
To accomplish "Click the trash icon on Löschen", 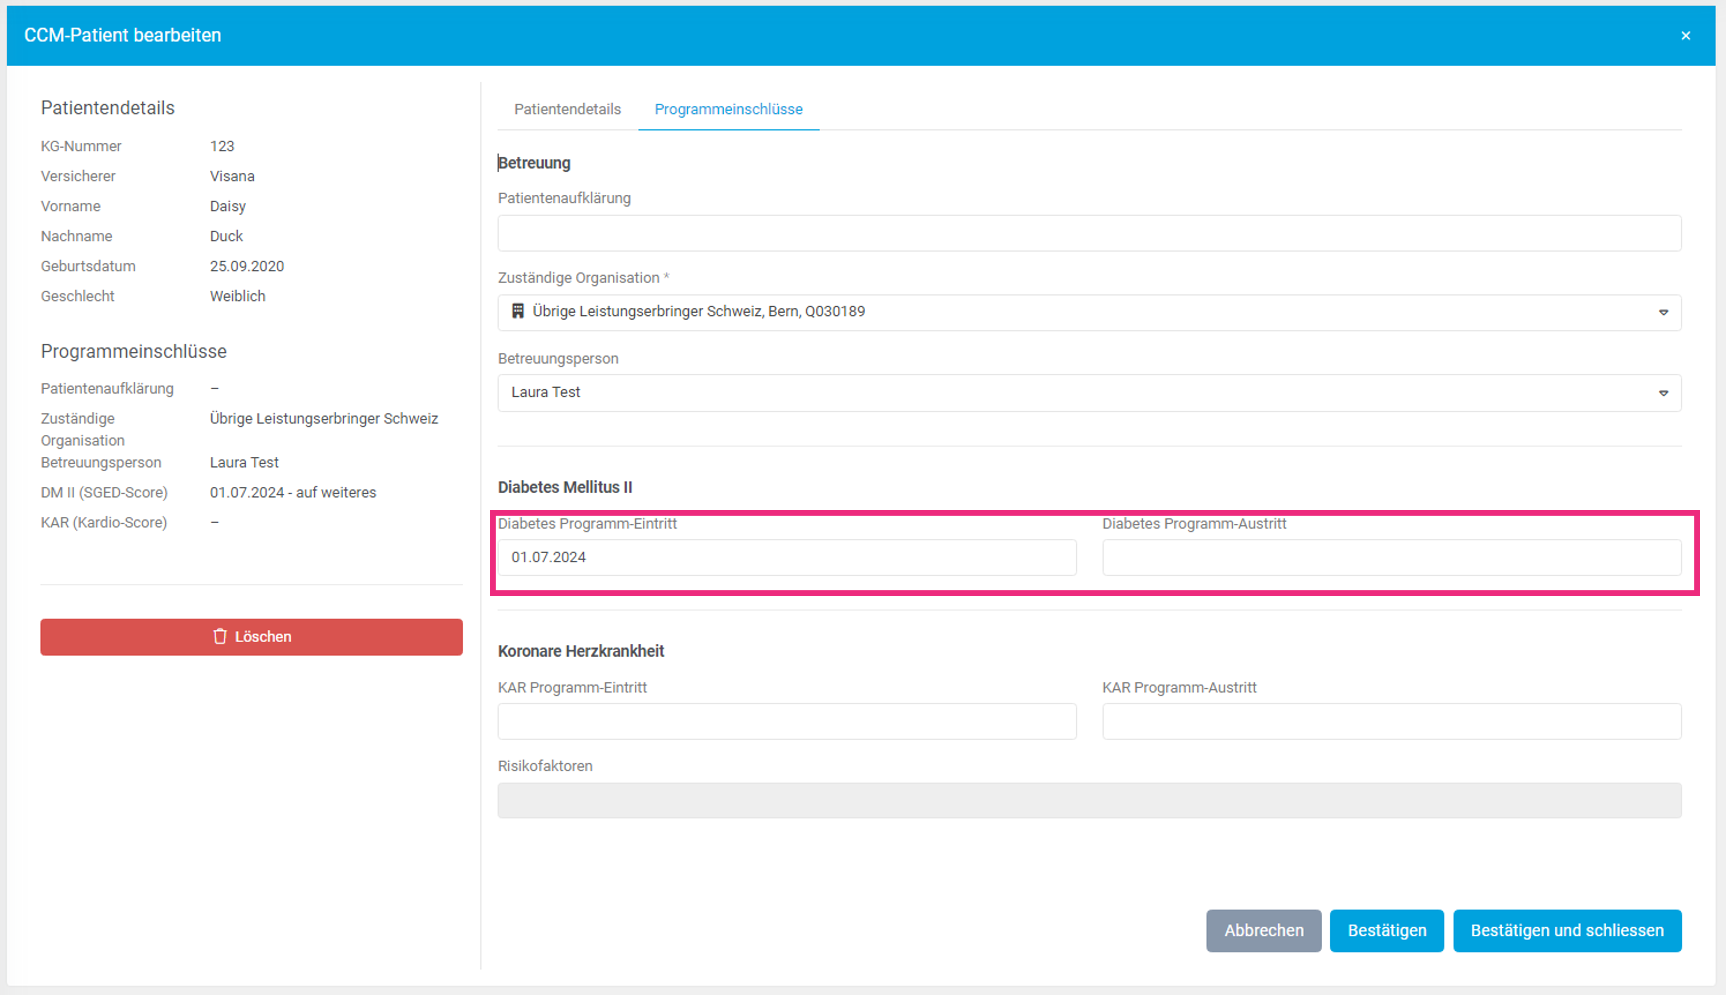I will click(220, 637).
